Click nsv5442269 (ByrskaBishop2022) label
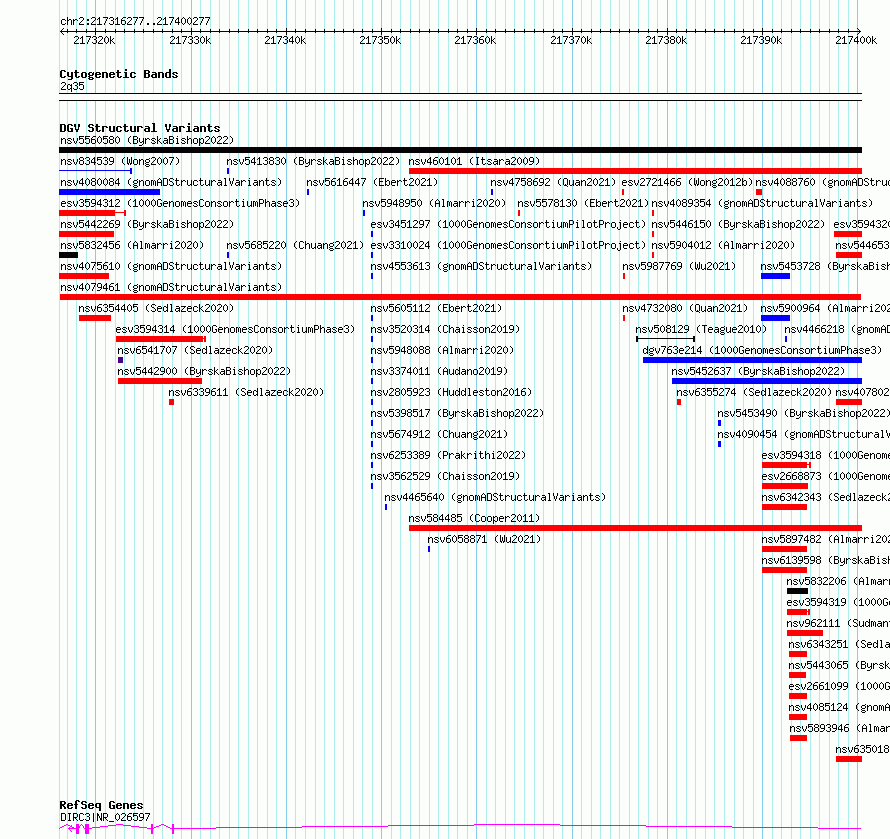Screen dimensions: 890x839 [147, 224]
